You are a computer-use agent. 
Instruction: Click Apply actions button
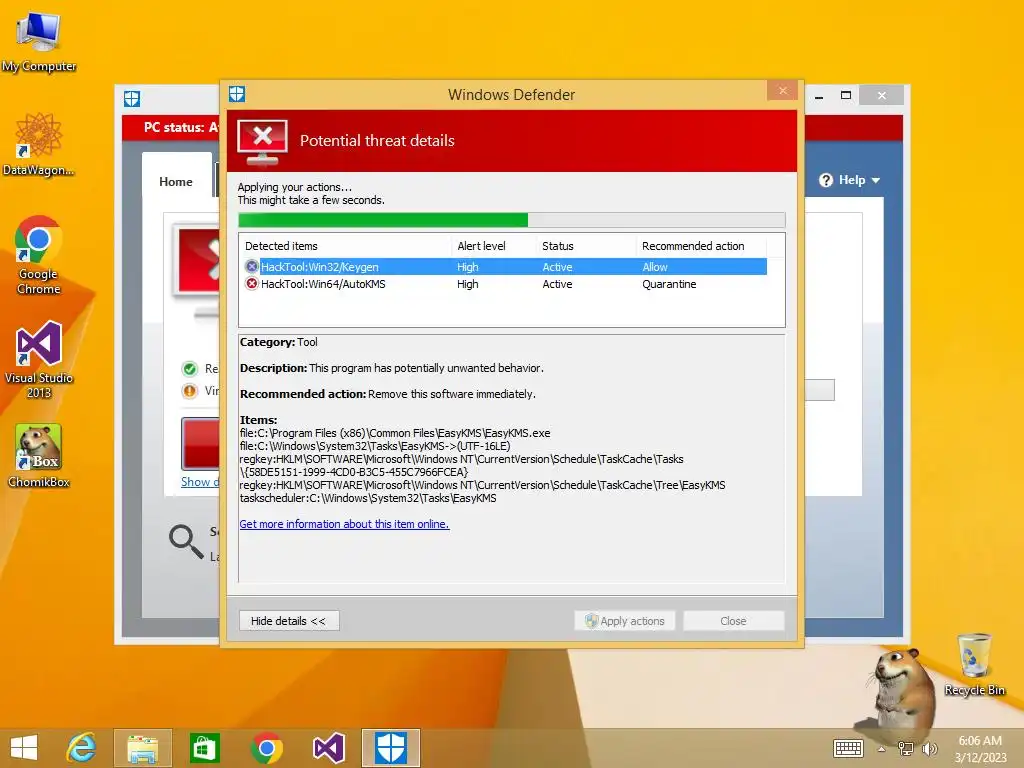[x=625, y=620]
